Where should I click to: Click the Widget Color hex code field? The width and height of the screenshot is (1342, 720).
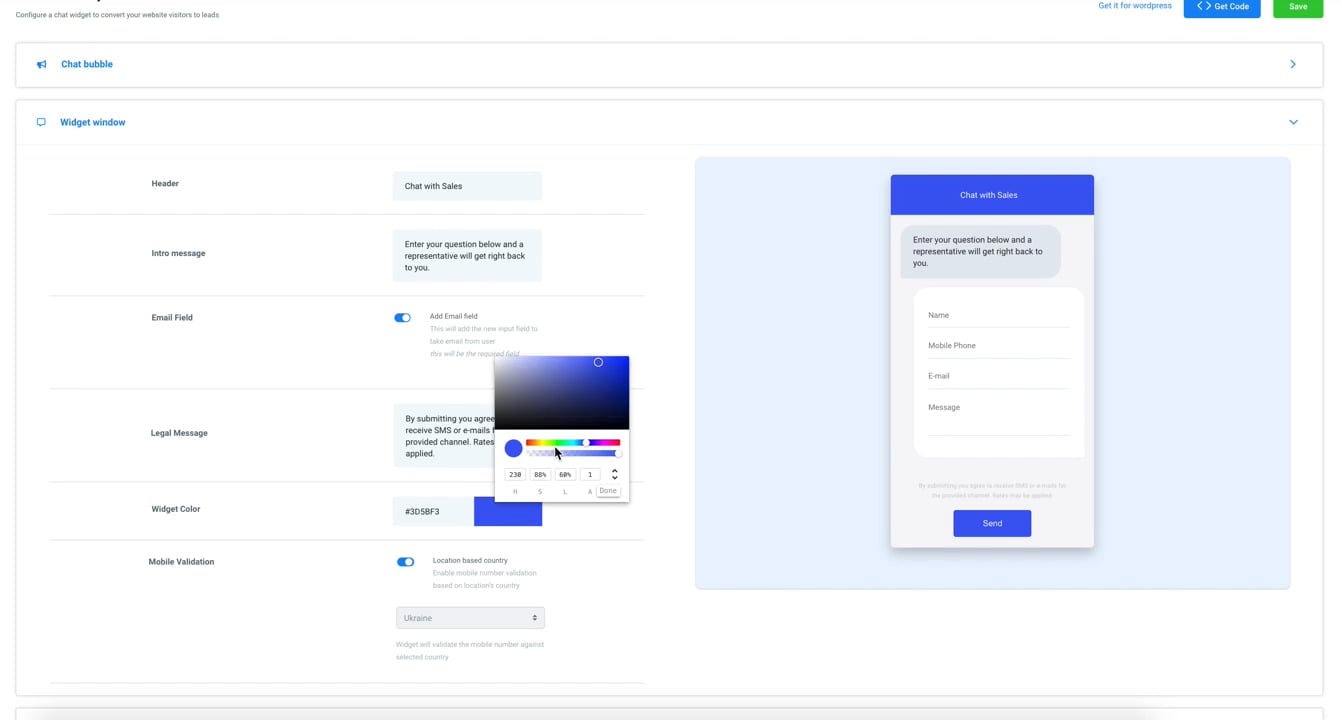pos(433,511)
